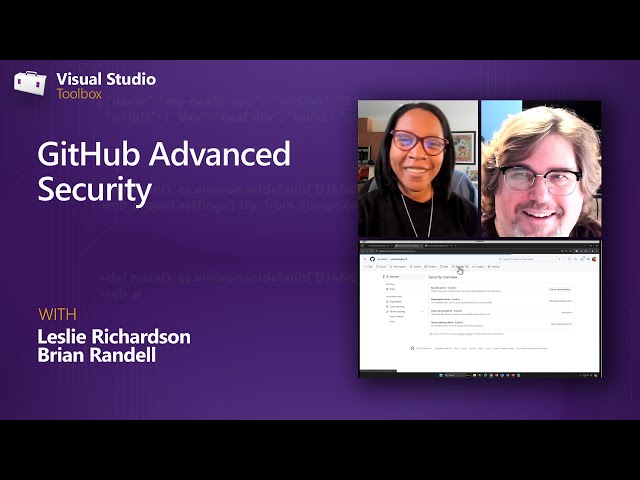Click the GitHub browser screenshot thumbnail

tap(480, 309)
